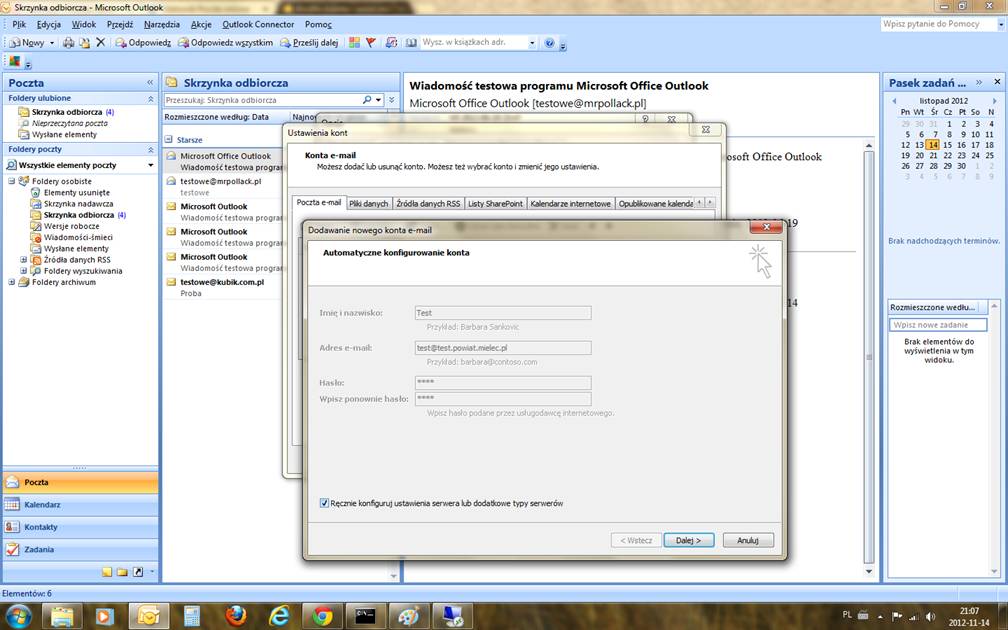
Task: Click the 'Przeszukaj: Skrzynka odbiorcza' search field
Action: 263,100
